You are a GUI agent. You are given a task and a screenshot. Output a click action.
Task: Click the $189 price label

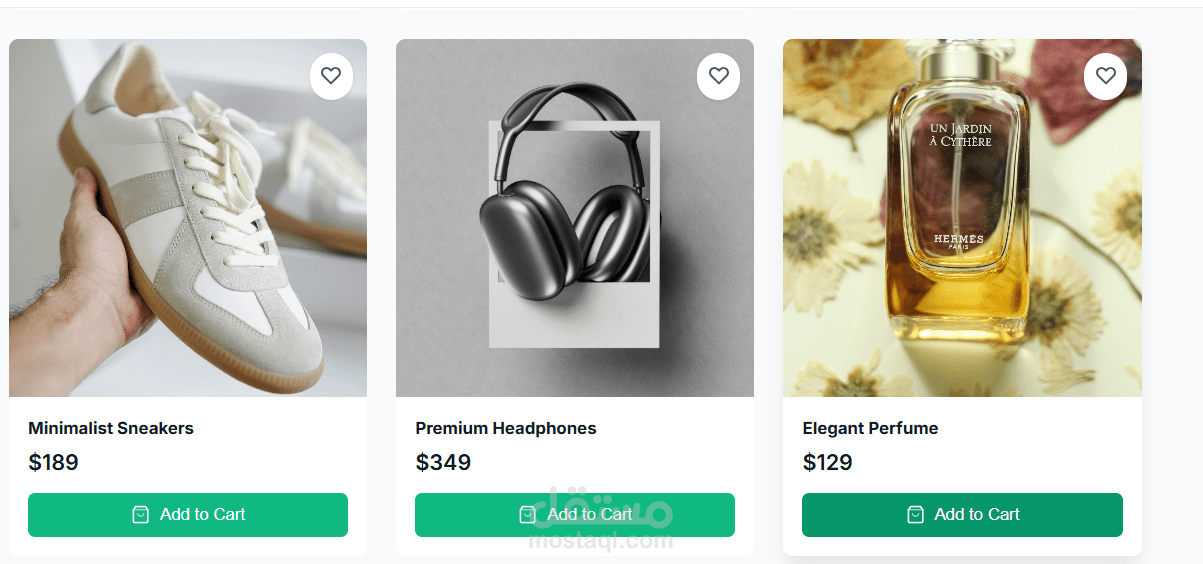tap(53, 462)
